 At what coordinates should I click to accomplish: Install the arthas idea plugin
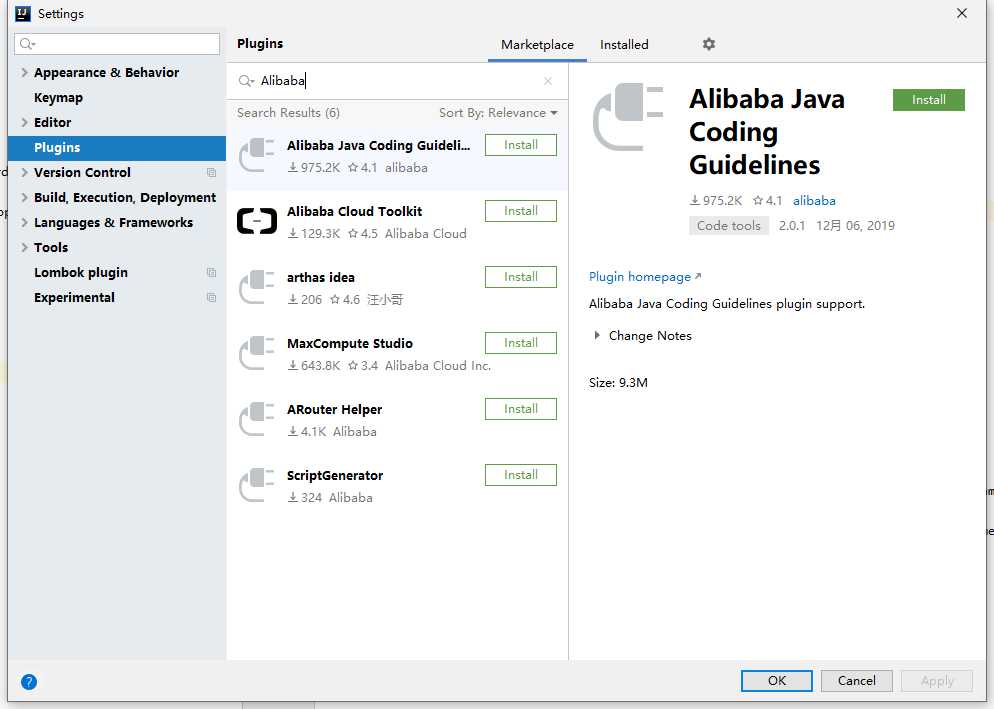click(x=520, y=277)
